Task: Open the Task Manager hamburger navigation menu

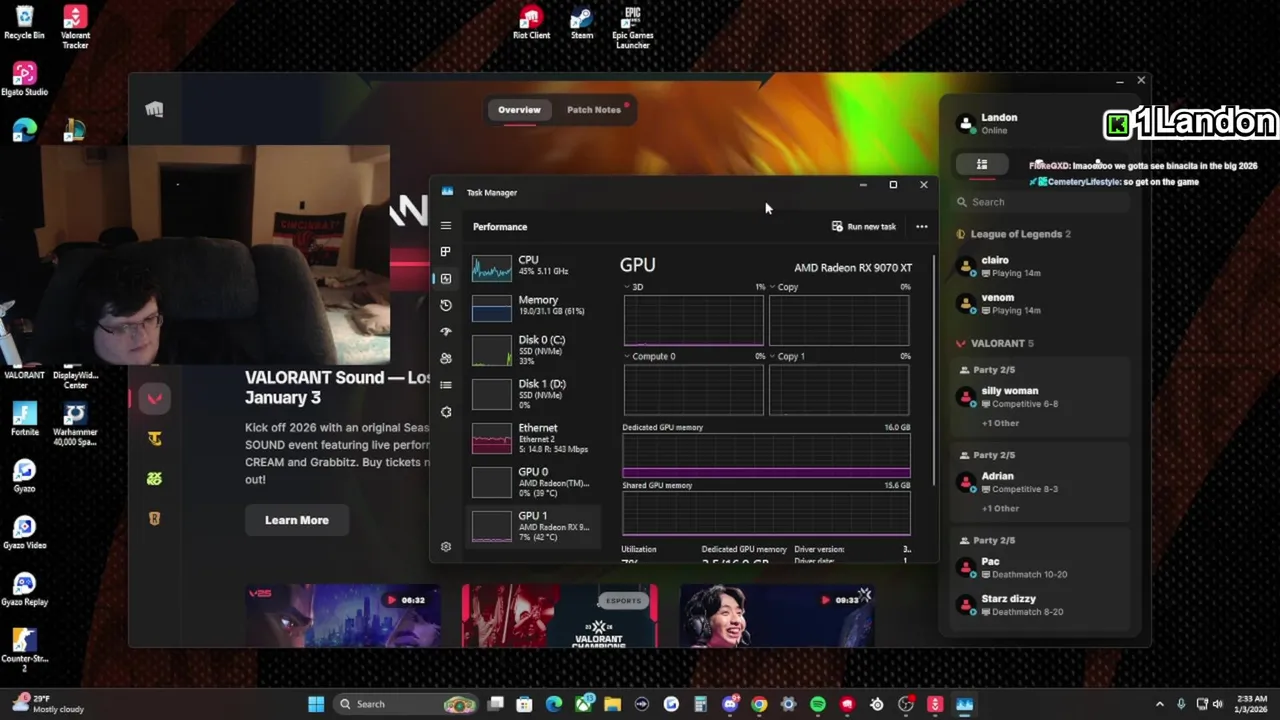Action: coord(446,226)
